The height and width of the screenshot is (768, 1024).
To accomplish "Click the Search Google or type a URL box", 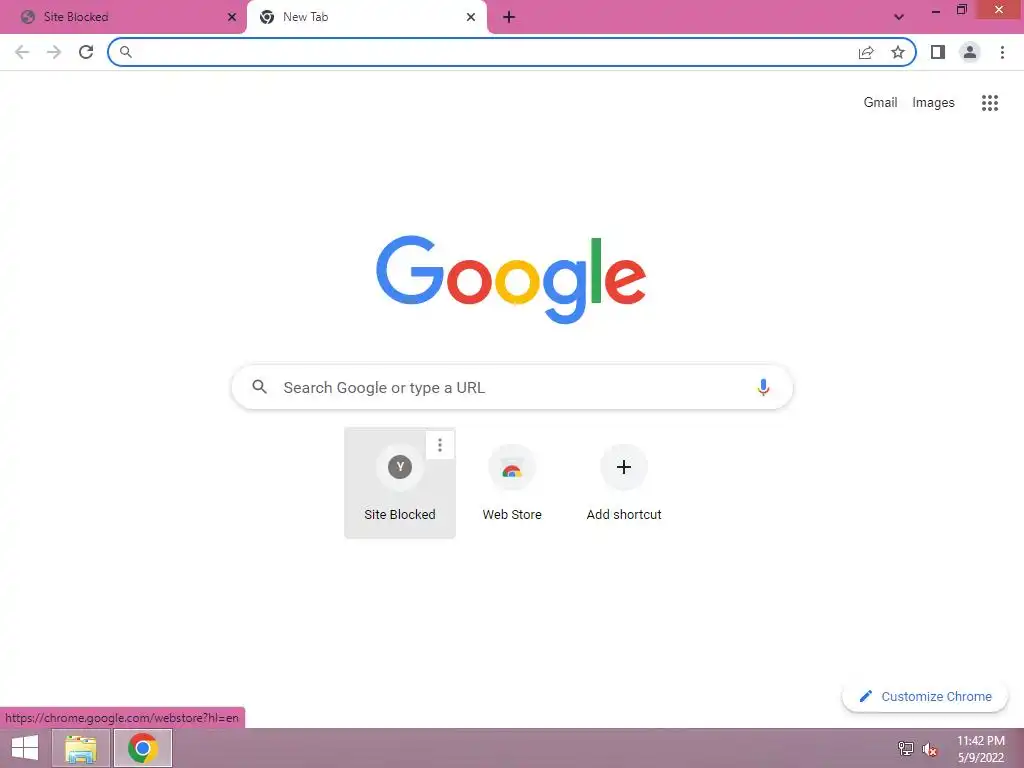I will (512, 387).
